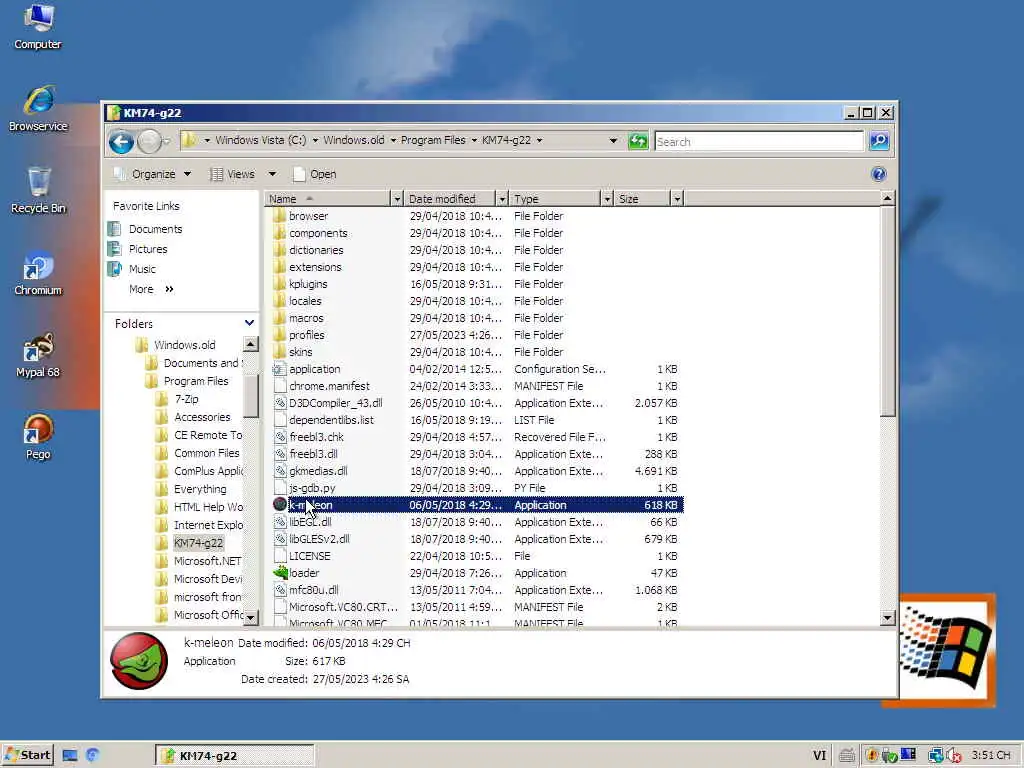Screen dimensions: 1024x768
Task: Open the Views dropdown arrow
Action: coord(272,174)
